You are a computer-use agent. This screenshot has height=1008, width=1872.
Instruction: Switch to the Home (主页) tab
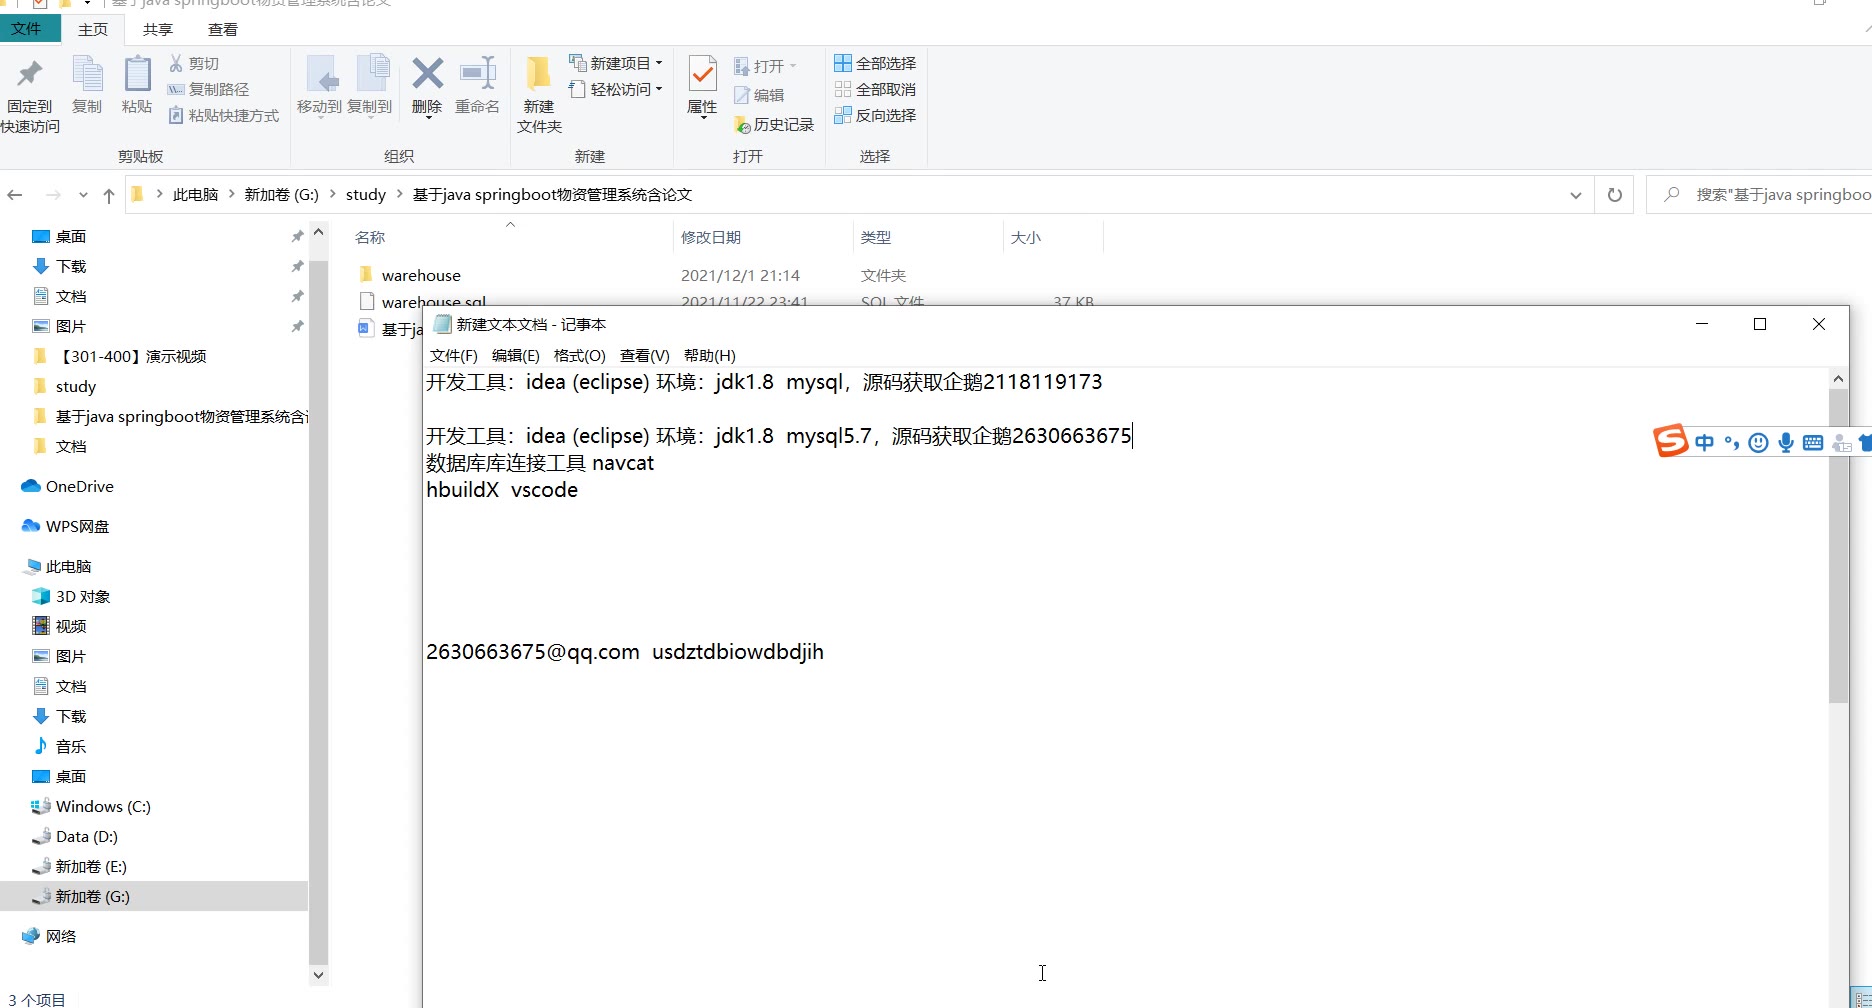93,29
